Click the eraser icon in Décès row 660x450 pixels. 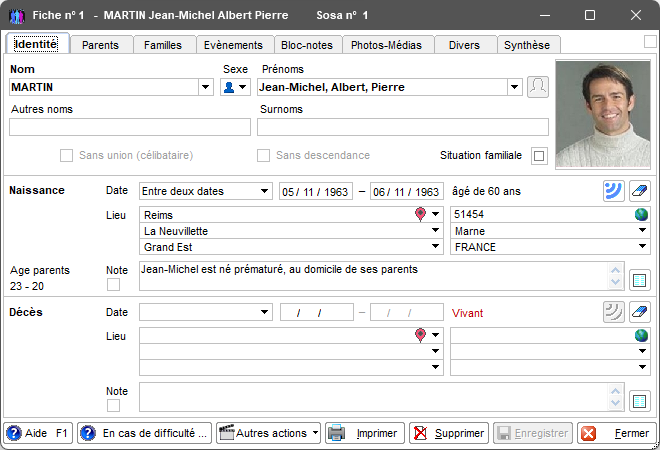pos(640,312)
